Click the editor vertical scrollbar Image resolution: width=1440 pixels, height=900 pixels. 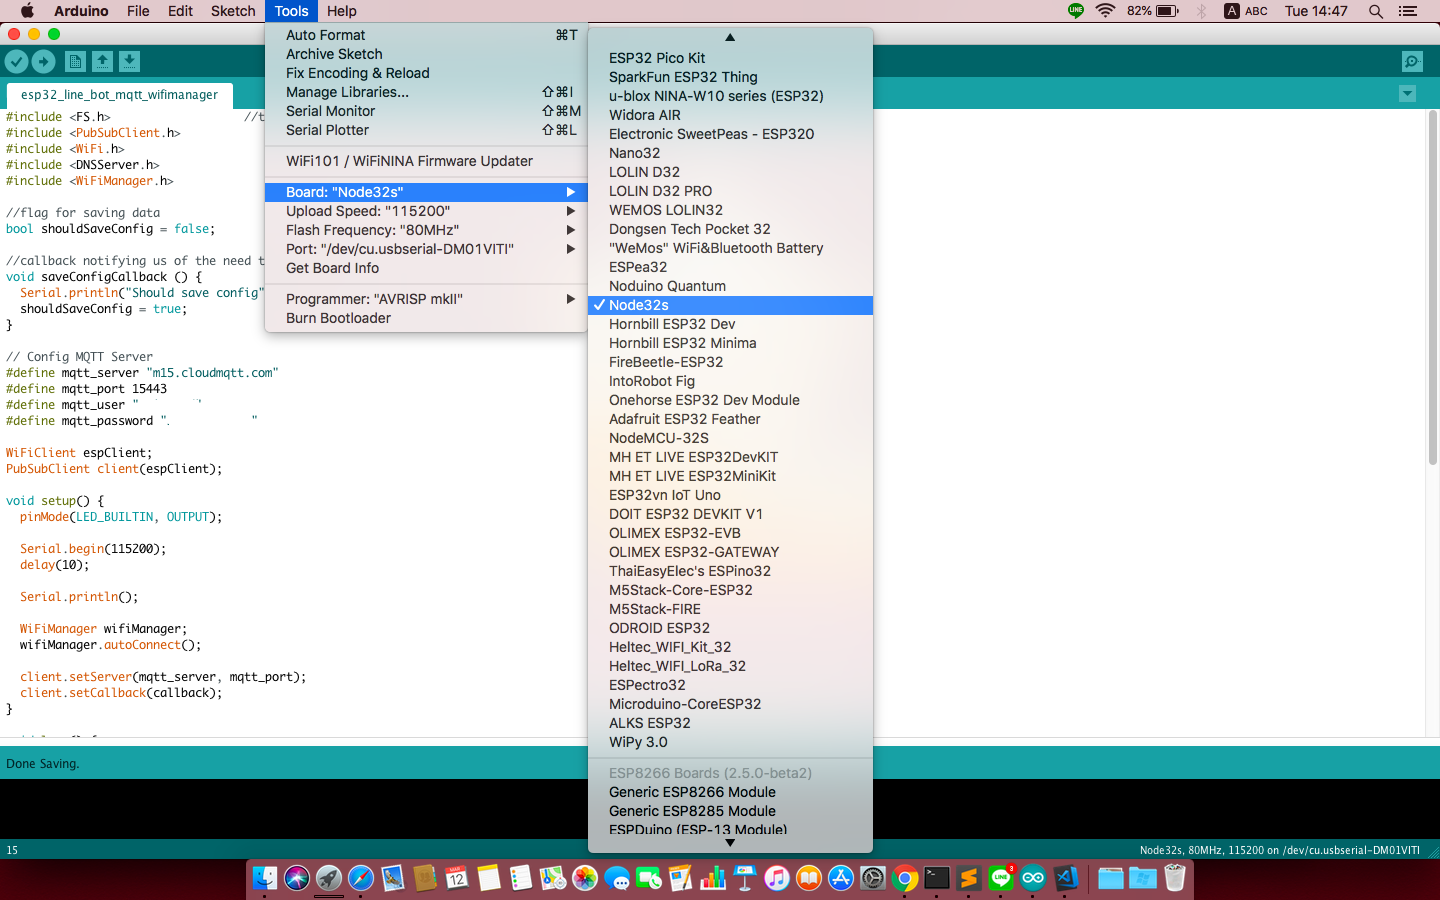[x=1432, y=300]
